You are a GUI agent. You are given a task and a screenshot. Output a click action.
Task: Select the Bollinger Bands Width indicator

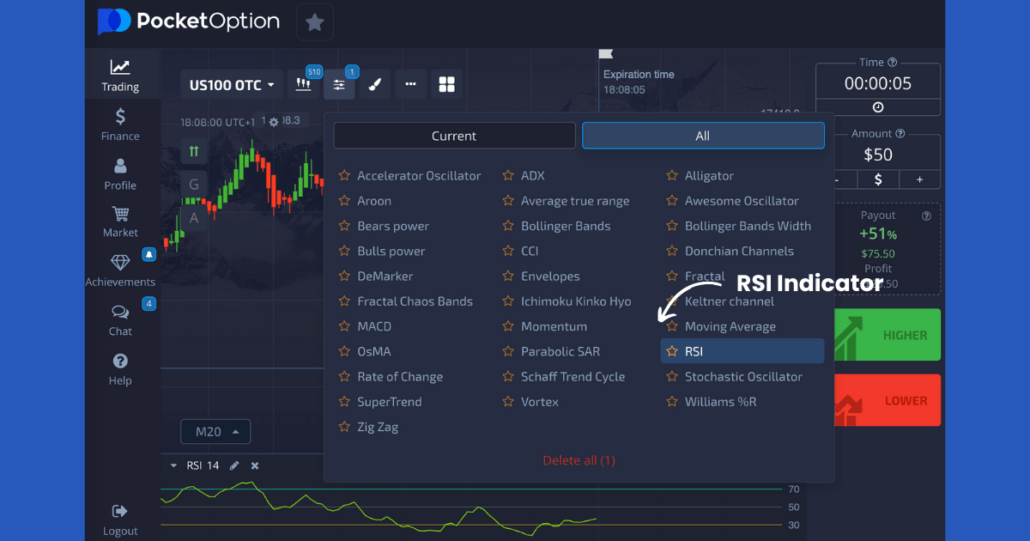tap(748, 226)
